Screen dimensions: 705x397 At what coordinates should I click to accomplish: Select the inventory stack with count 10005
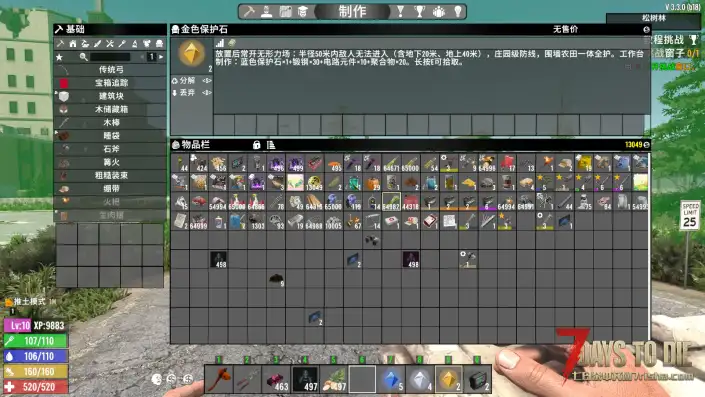(x=334, y=221)
